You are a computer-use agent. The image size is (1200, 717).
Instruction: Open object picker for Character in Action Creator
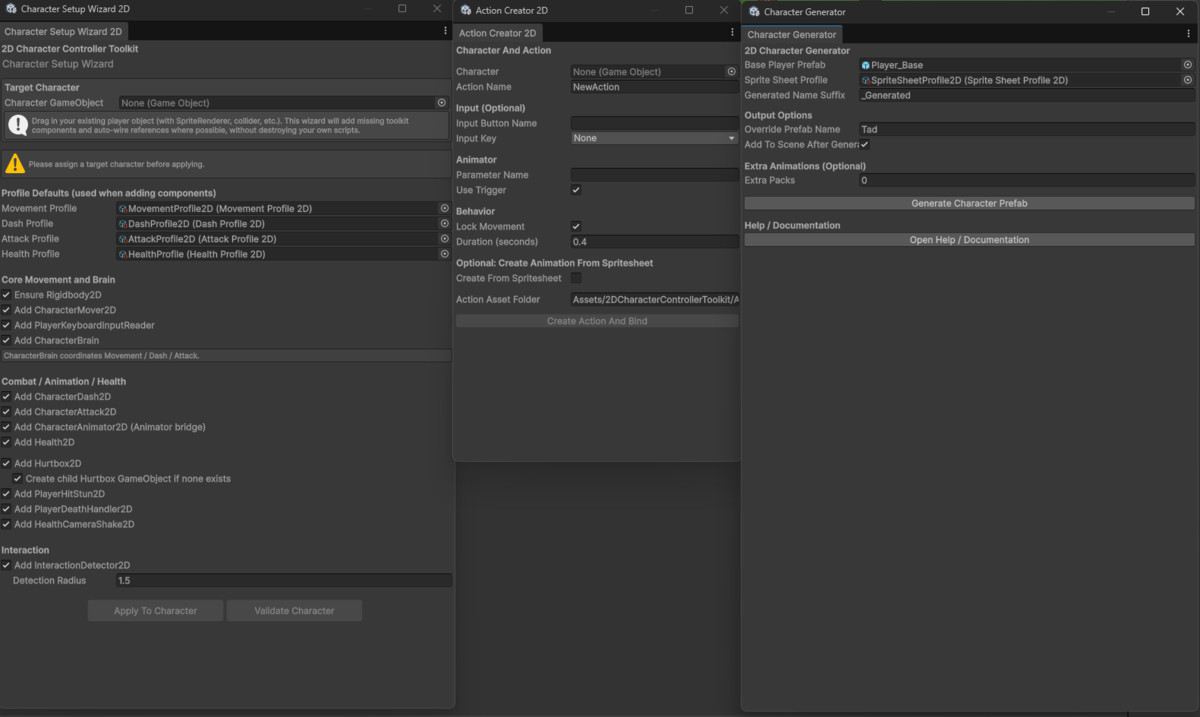(731, 72)
